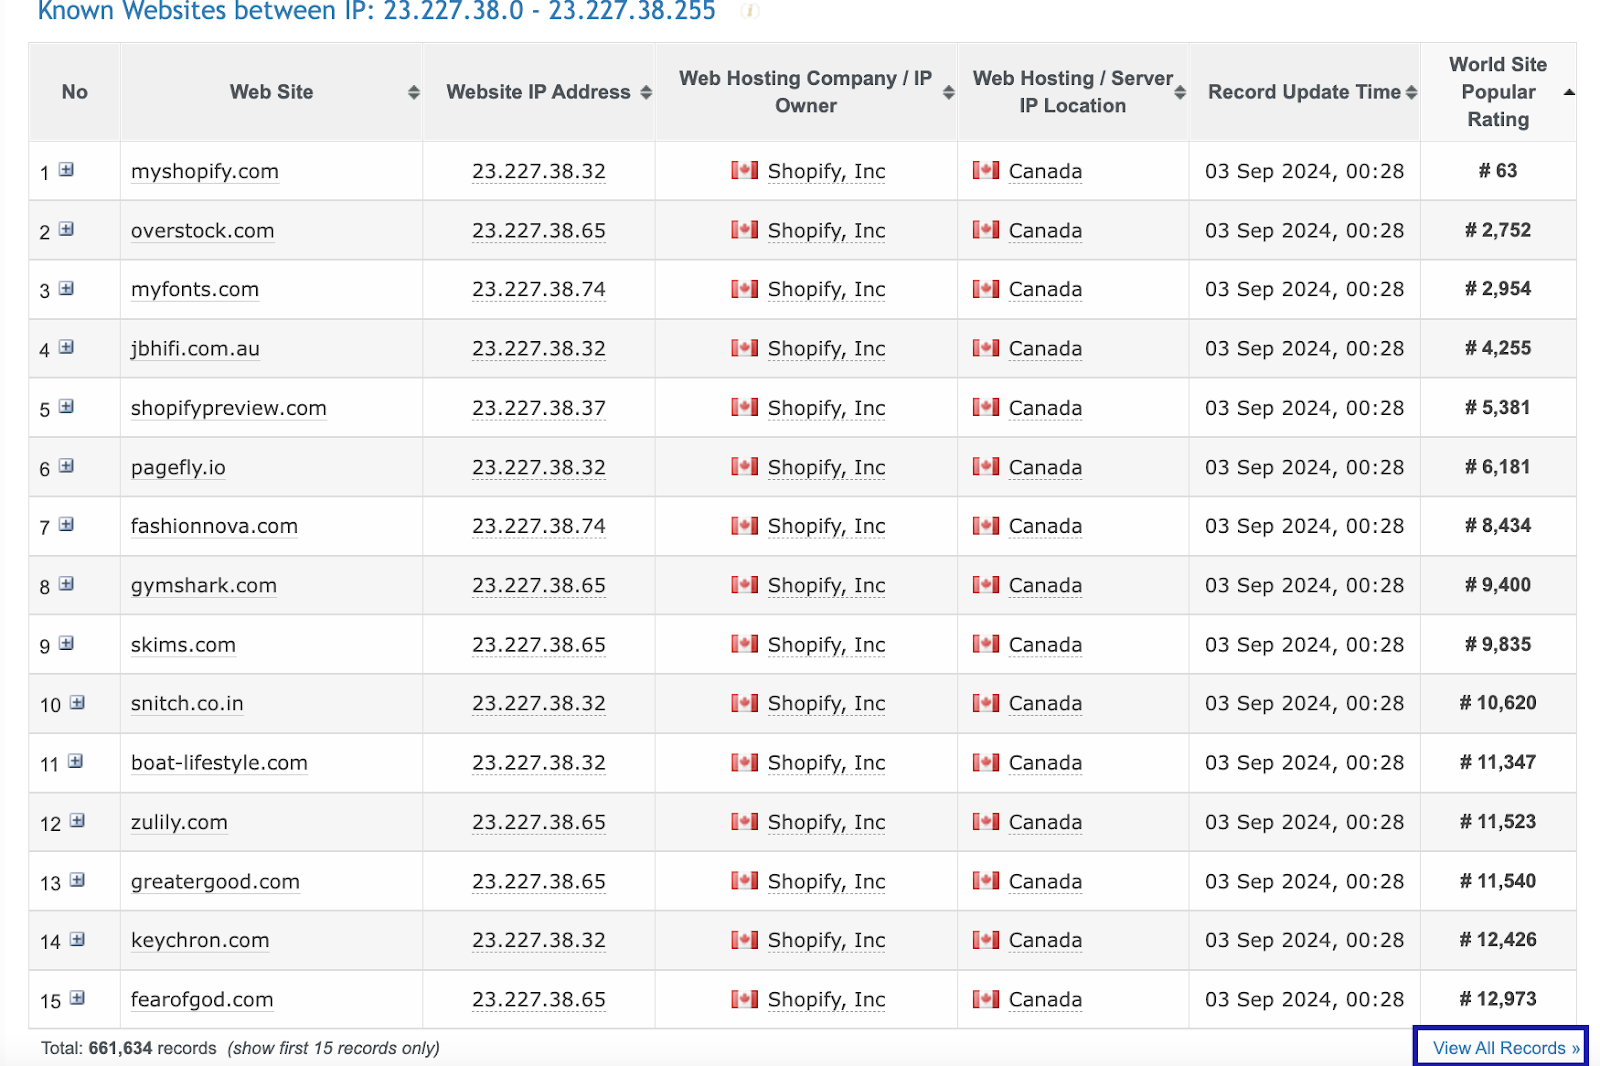Image resolution: width=1600 pixels, height=1066 pixels.
Task: Click IP 23.227.38.32 in myshopify.com row
Action: [539, 171]
